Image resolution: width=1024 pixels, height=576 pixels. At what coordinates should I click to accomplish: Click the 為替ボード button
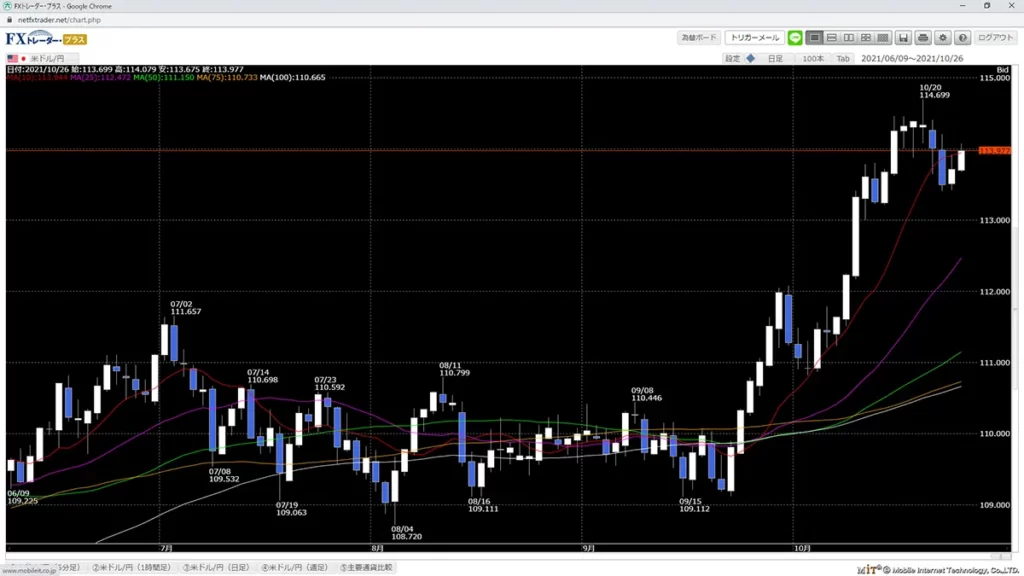coord(699,38)
